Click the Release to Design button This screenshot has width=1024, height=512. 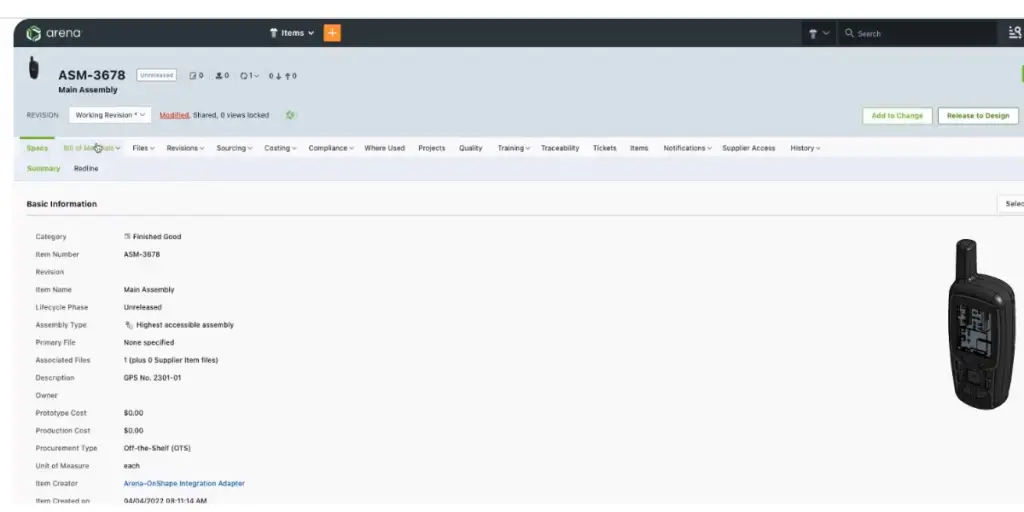[978, 116]
